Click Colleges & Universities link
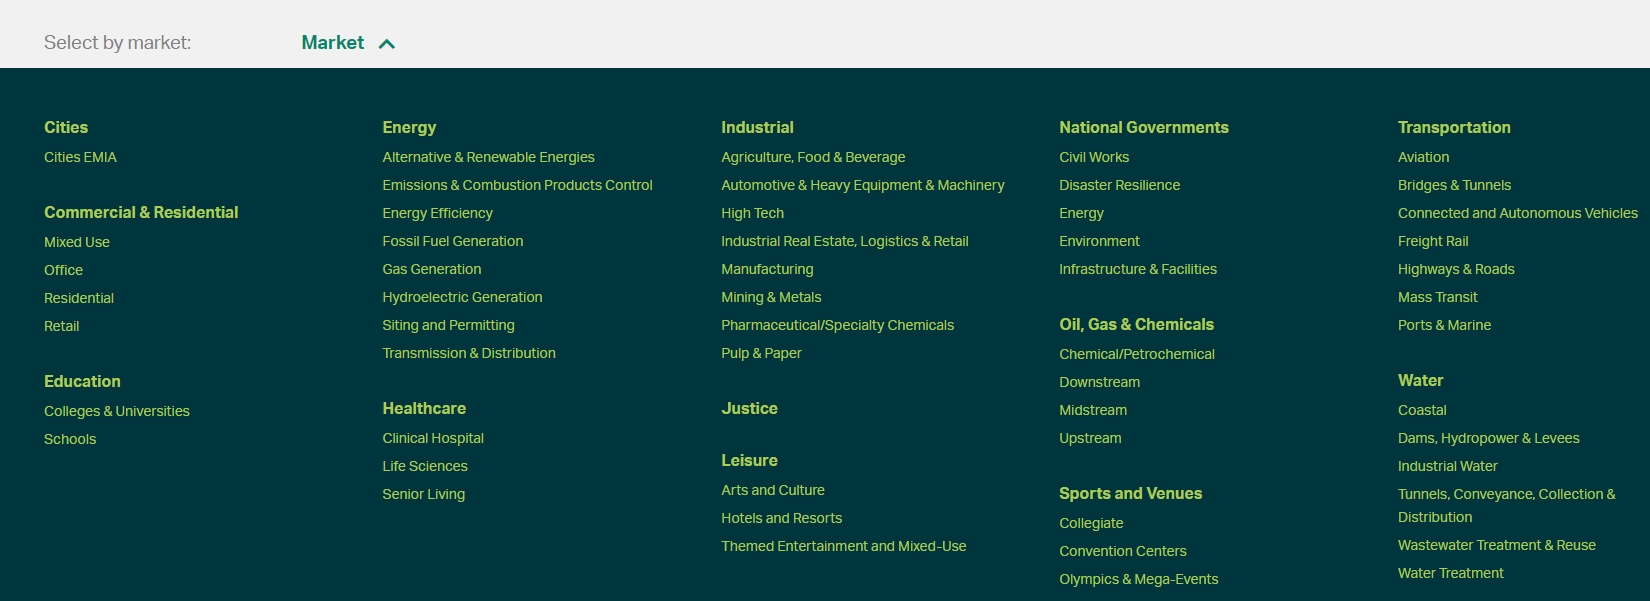1650x601 pixels. (x=116, y=411)
